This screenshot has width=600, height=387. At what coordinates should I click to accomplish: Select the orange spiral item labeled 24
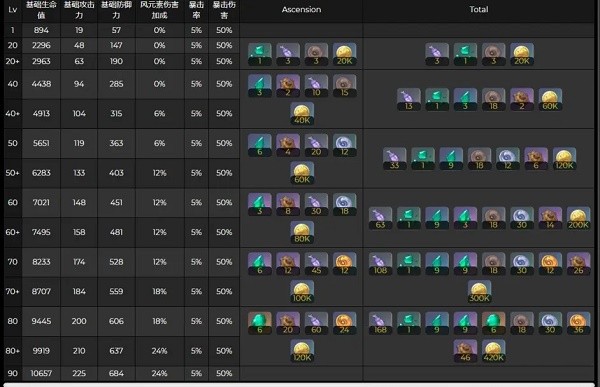(344, 323)
